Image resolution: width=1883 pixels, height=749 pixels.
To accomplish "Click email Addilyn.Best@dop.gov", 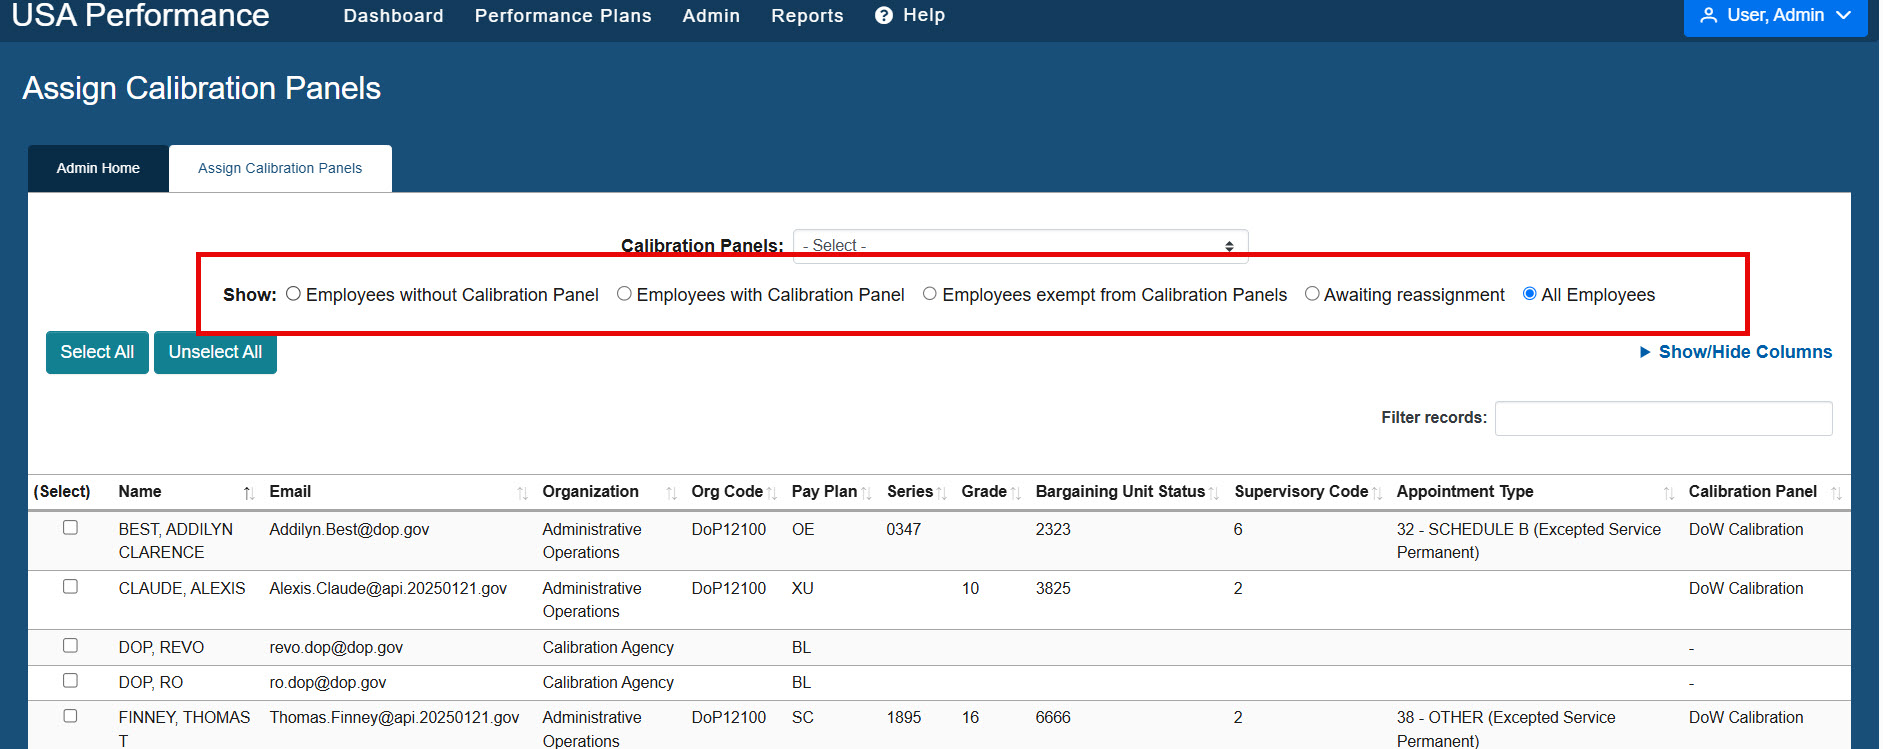I will (x=349, y=529).
